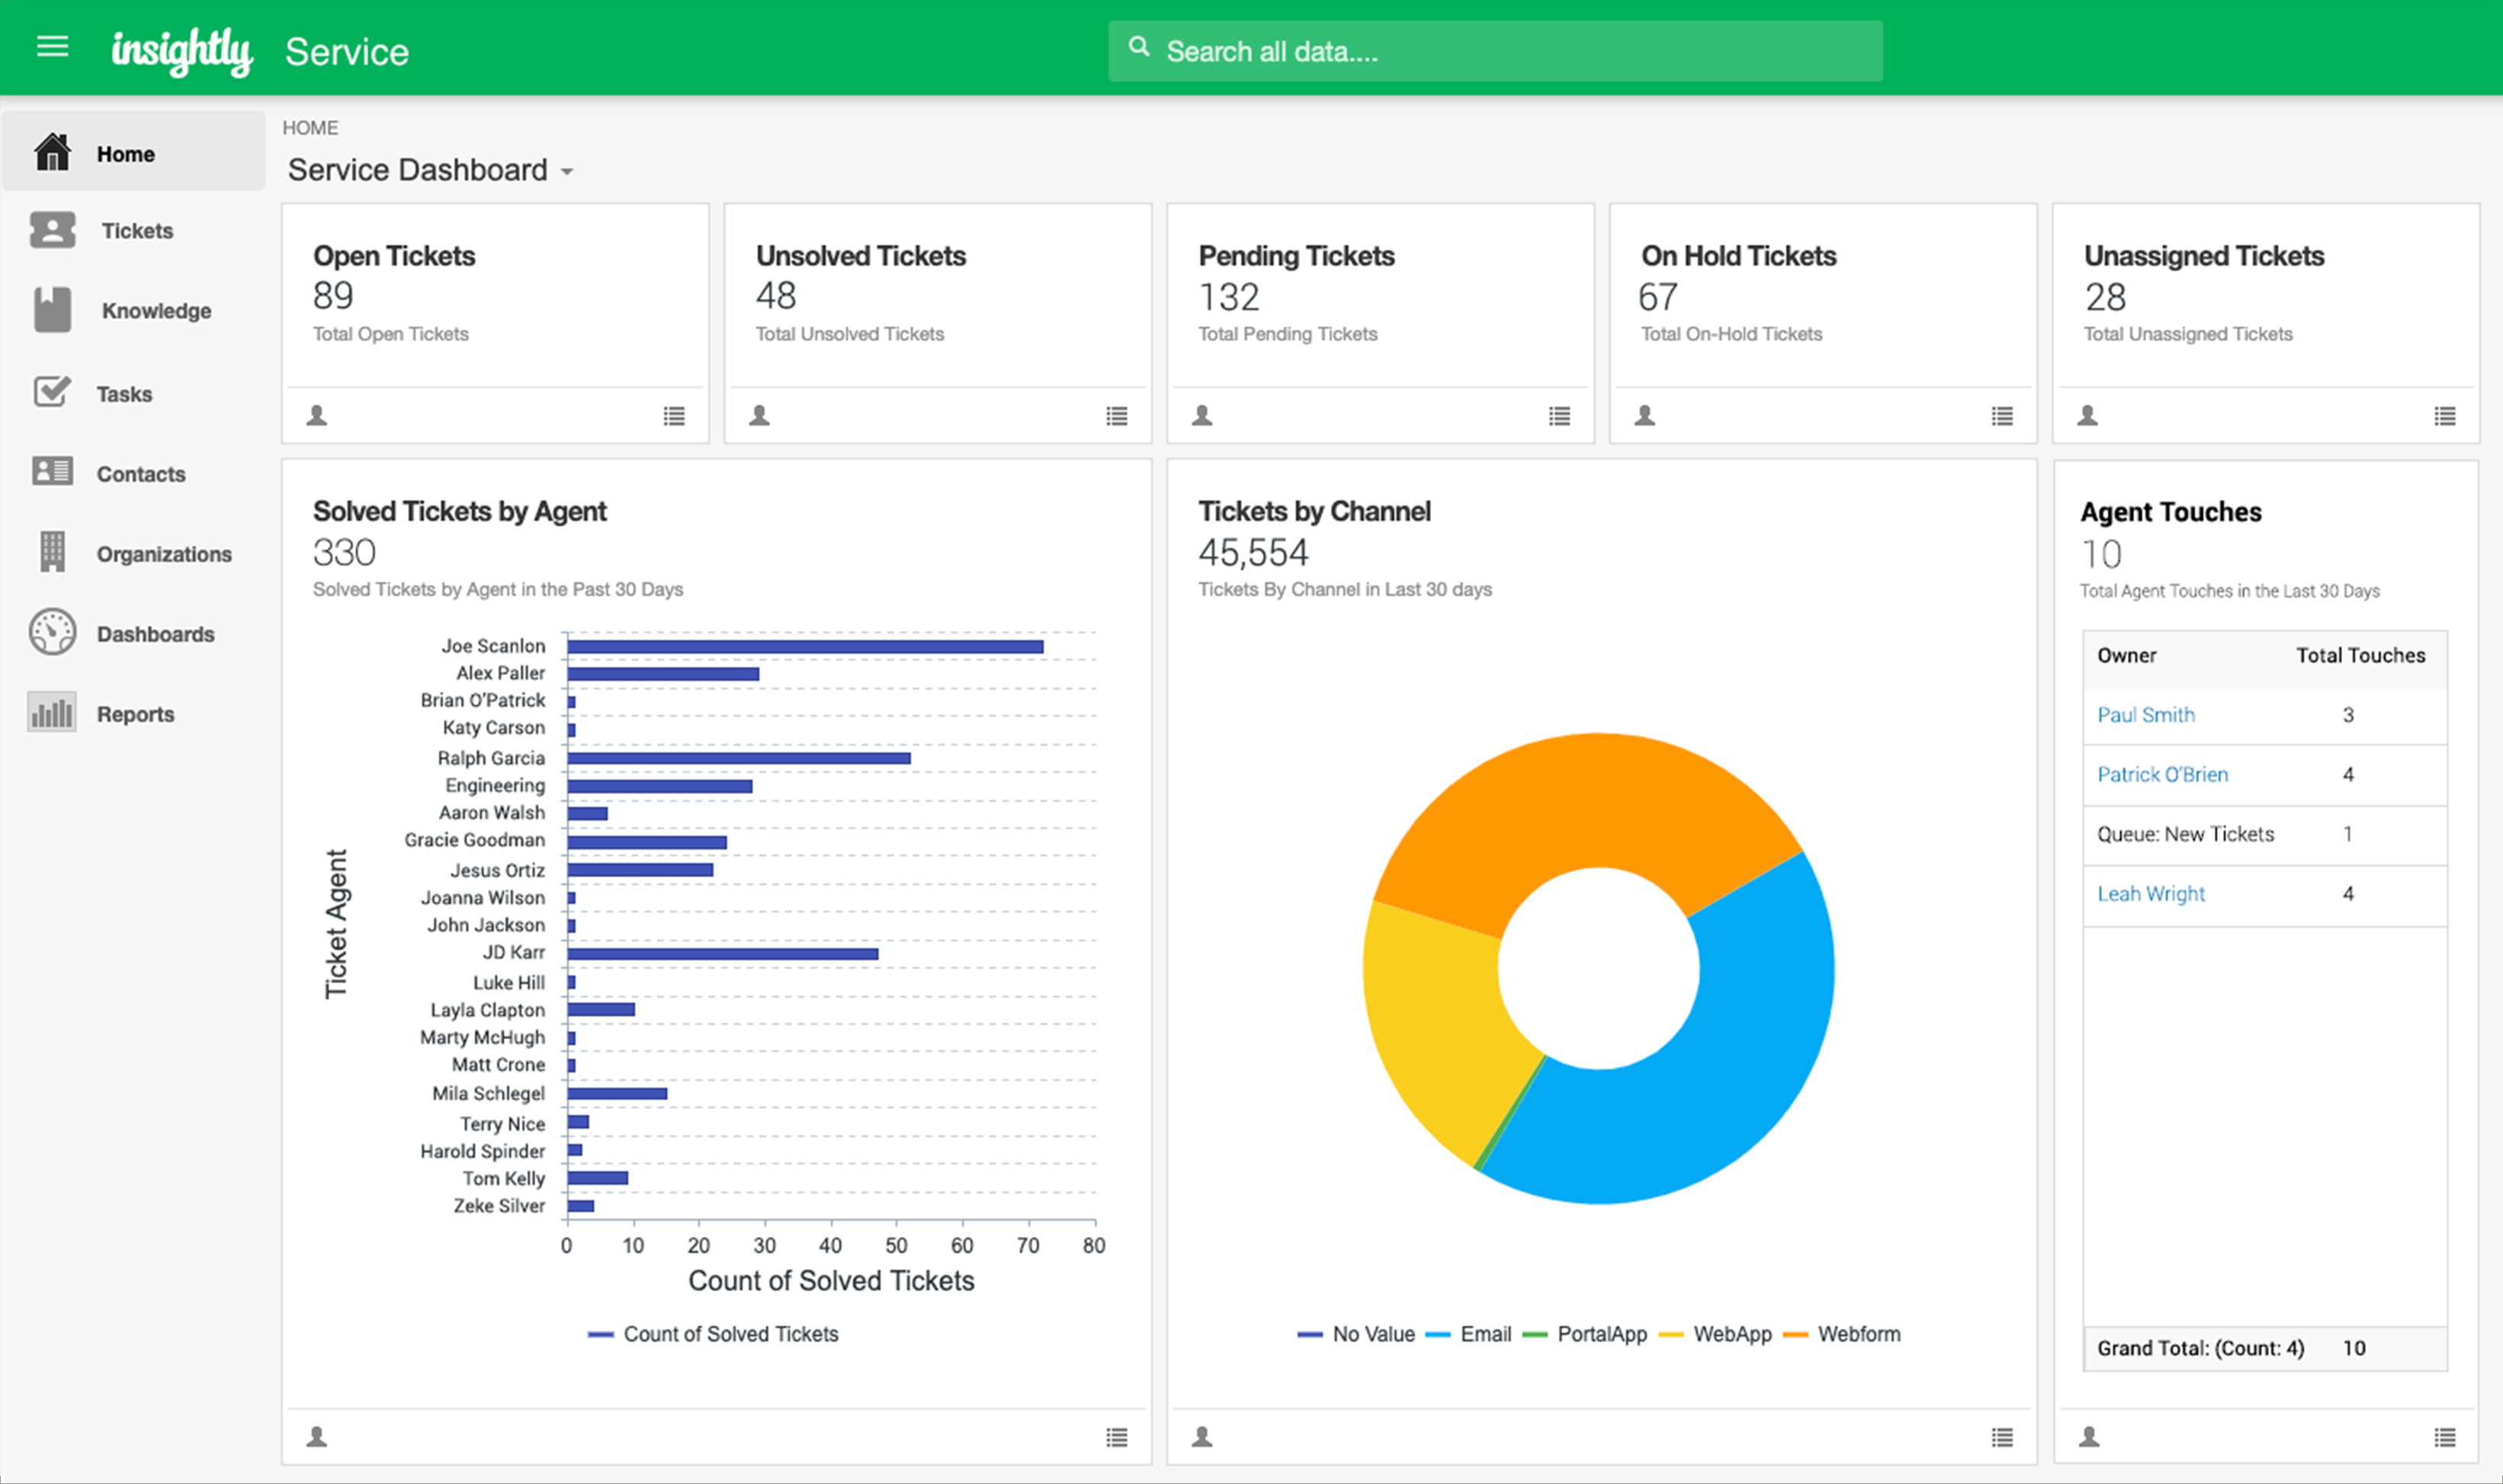The image size is (2503, 1484).
Task: Open Dashboards from the sidebar
Action: click(x=155, y=634)
